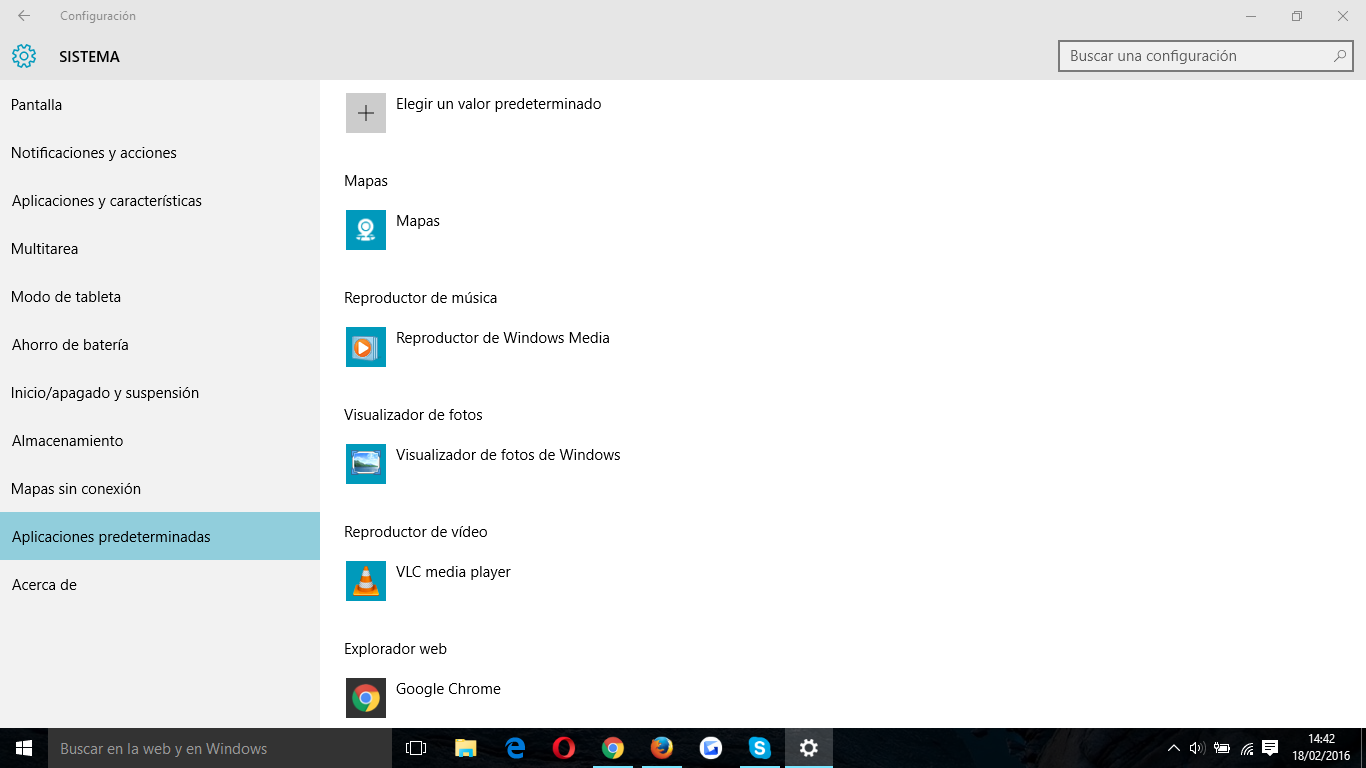Viewport: 1366px width, 768px height.
Task: Click the 'Reproductor de vídeo' heading
Action: (416, 532)
